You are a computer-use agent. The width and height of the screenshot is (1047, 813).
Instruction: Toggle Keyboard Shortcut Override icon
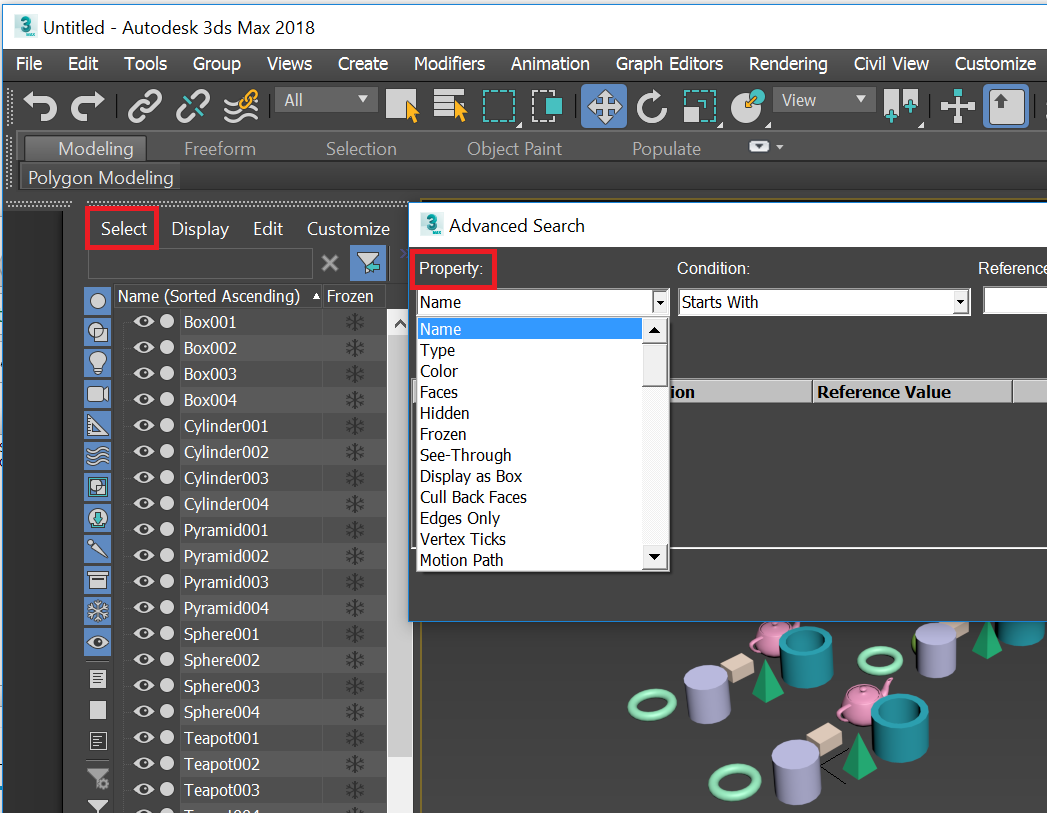pos(1006,106)
